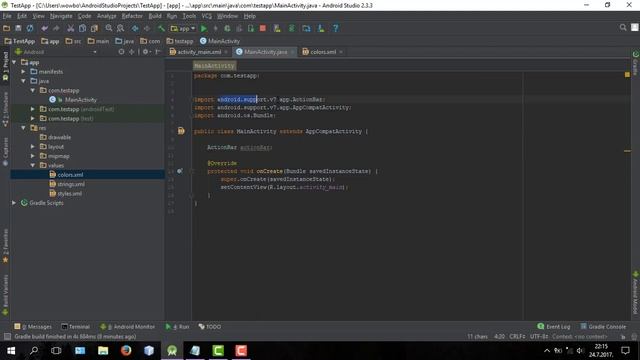The height and width of the screenshot is (360, 640).
Task: Make project with the green hammer icon
Action: tap(162, 28)
